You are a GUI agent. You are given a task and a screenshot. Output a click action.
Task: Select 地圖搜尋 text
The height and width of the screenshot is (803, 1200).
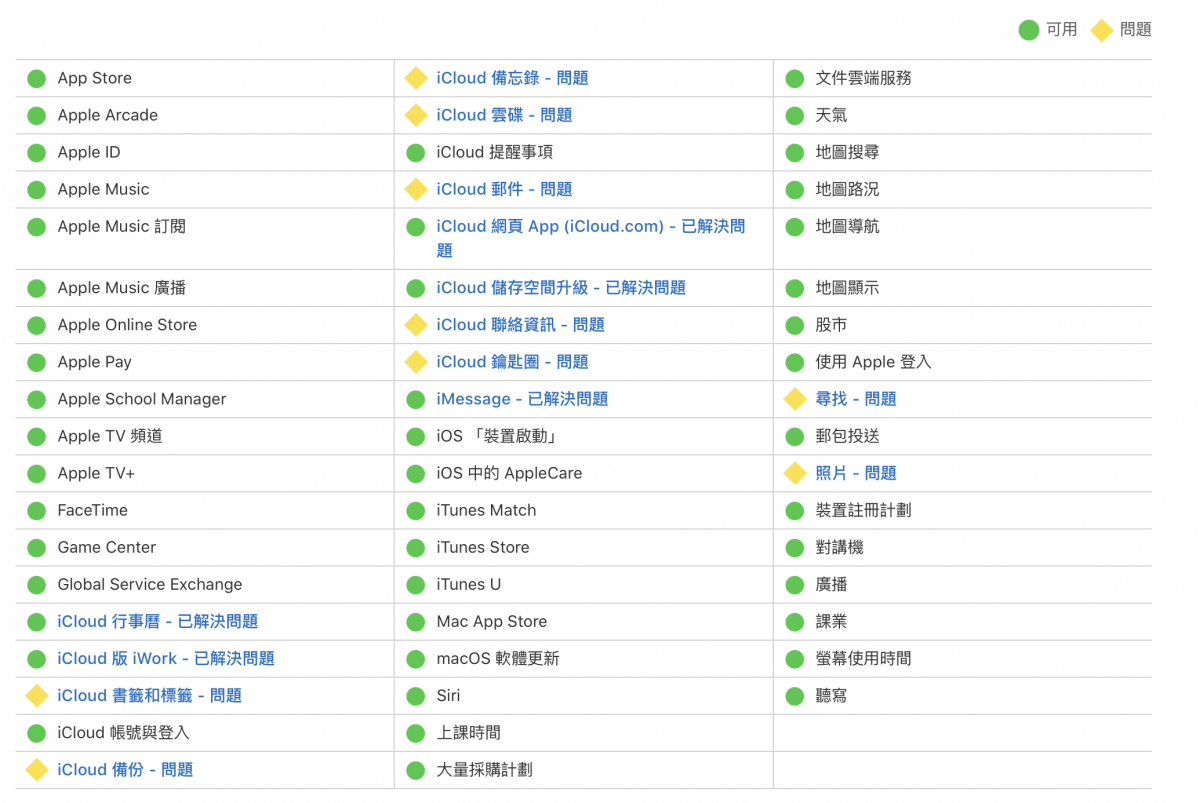tap(847, 152)
